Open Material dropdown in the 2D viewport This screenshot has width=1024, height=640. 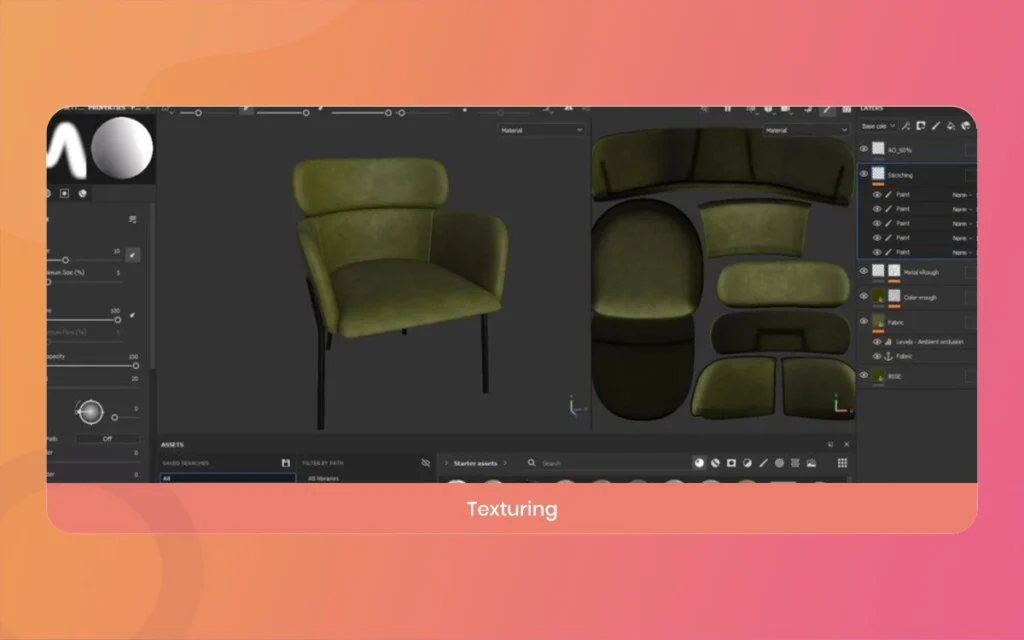coord(806,131)
